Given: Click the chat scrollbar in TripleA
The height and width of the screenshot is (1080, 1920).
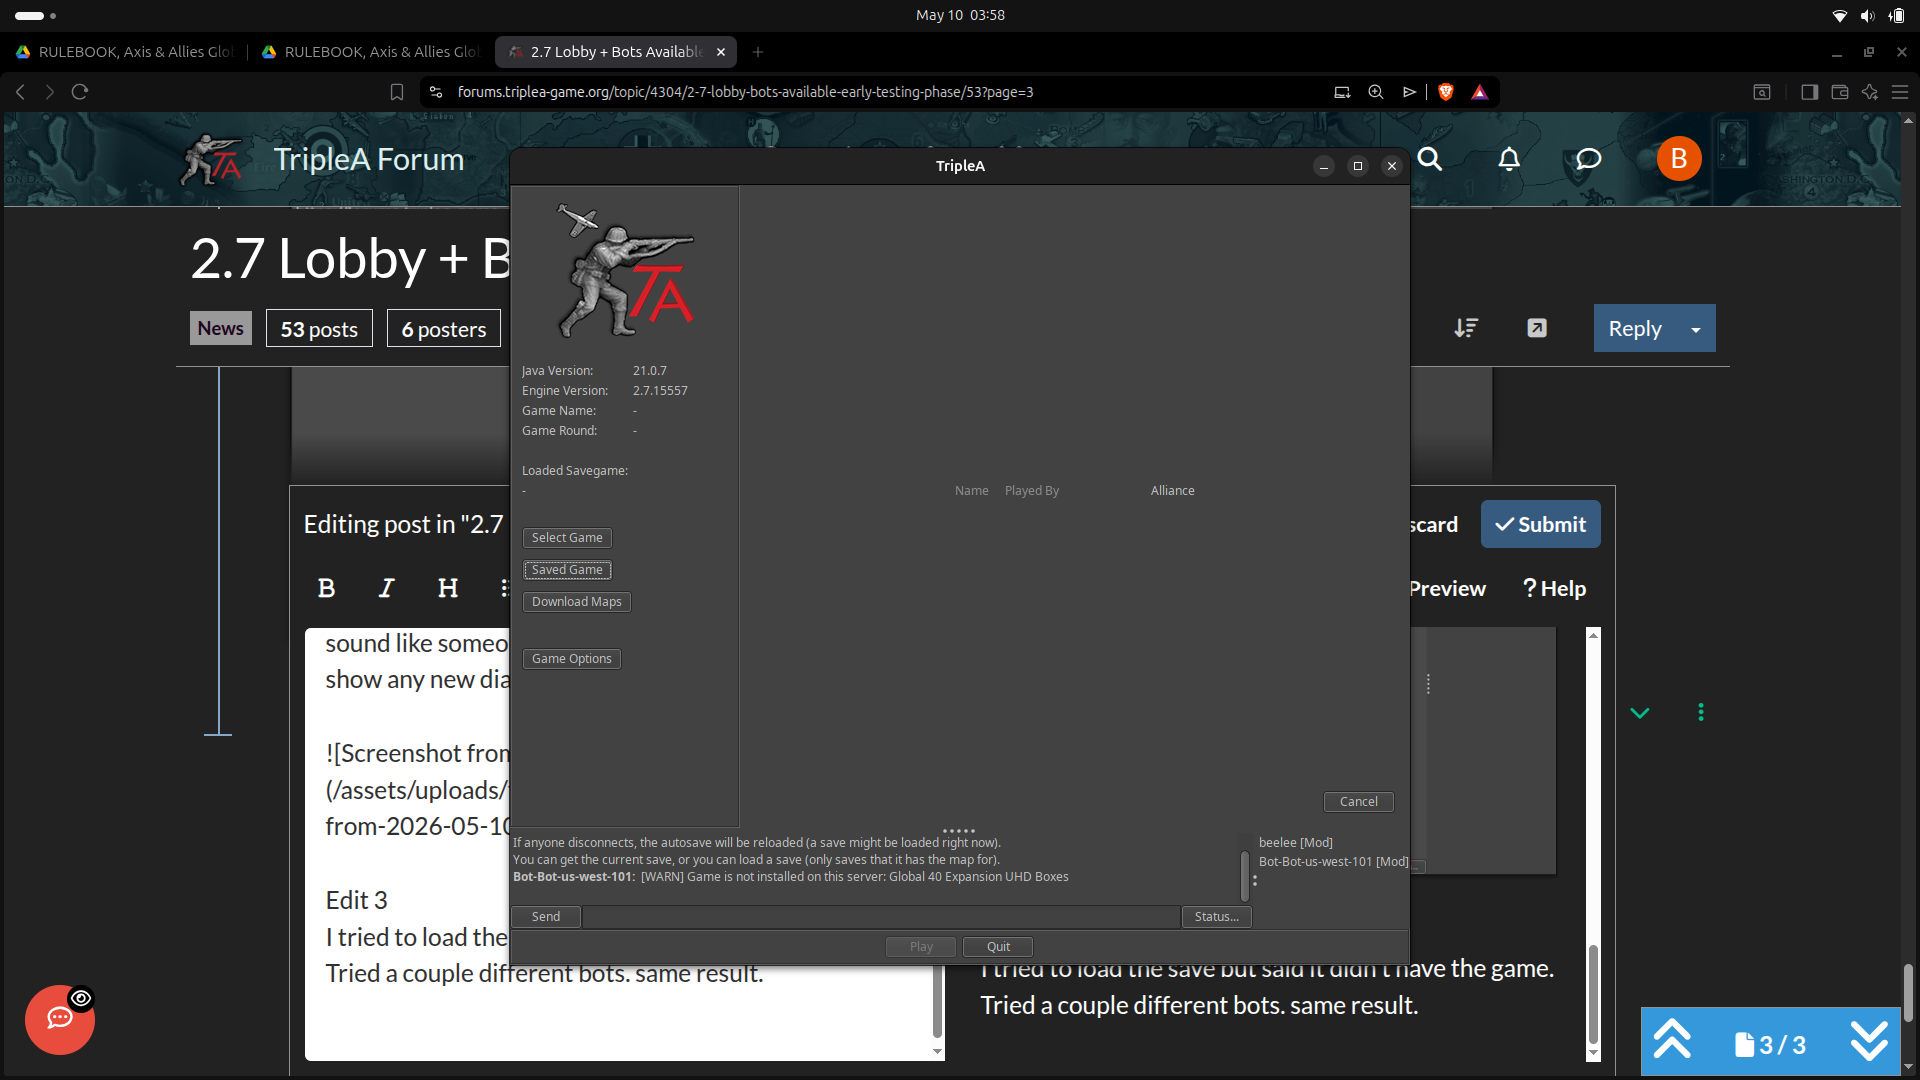Looking at the screenshot, I should click(x=1245, y=876).
